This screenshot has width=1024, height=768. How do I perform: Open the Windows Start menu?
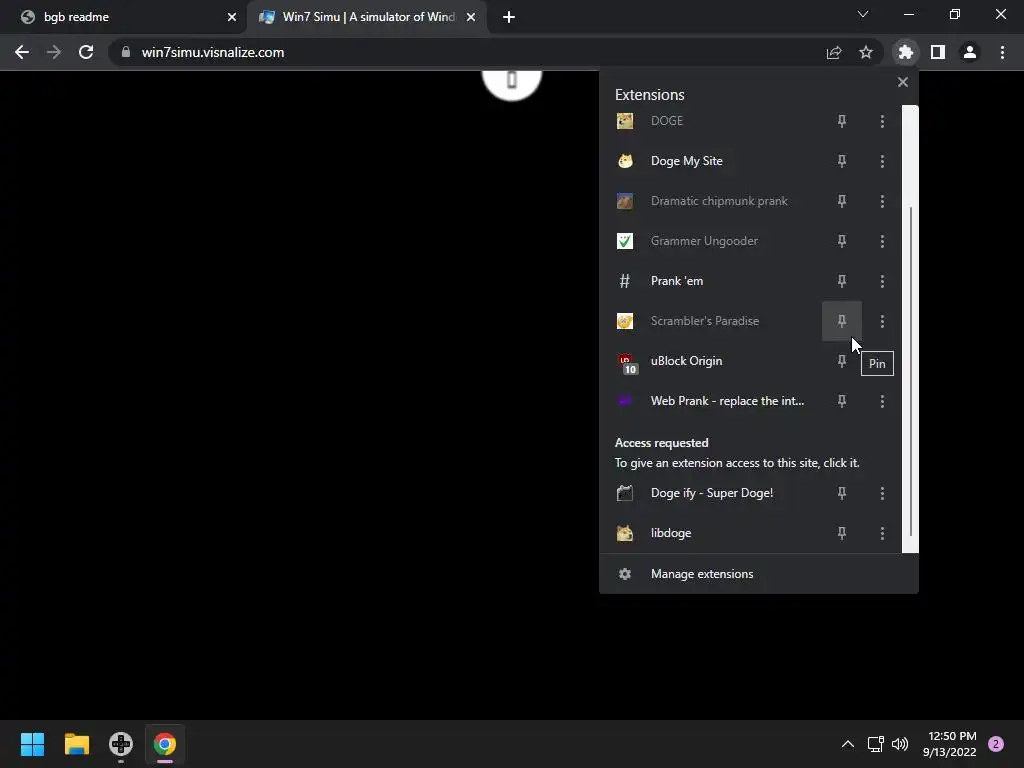click(x=32, y=744)
